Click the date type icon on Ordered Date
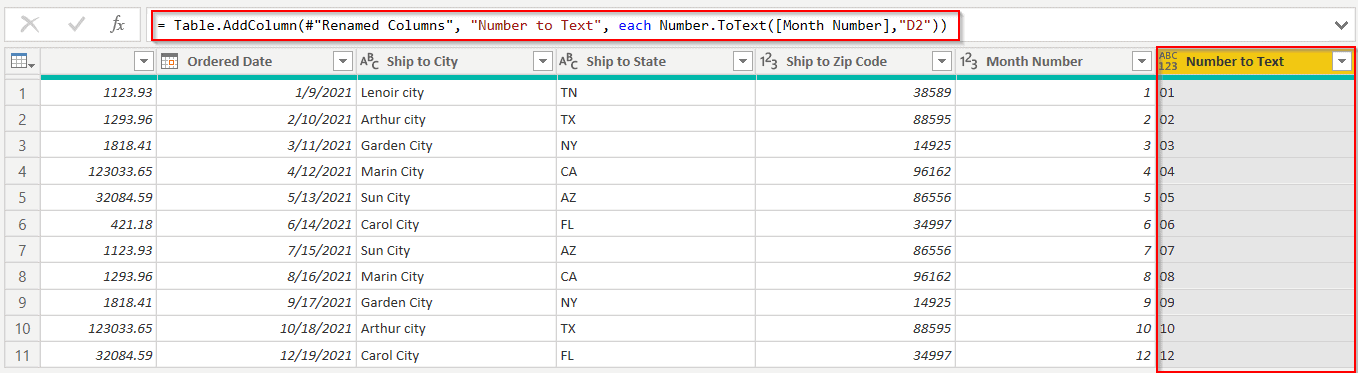The image size is (1358, 373). click(x=169, y=61)
